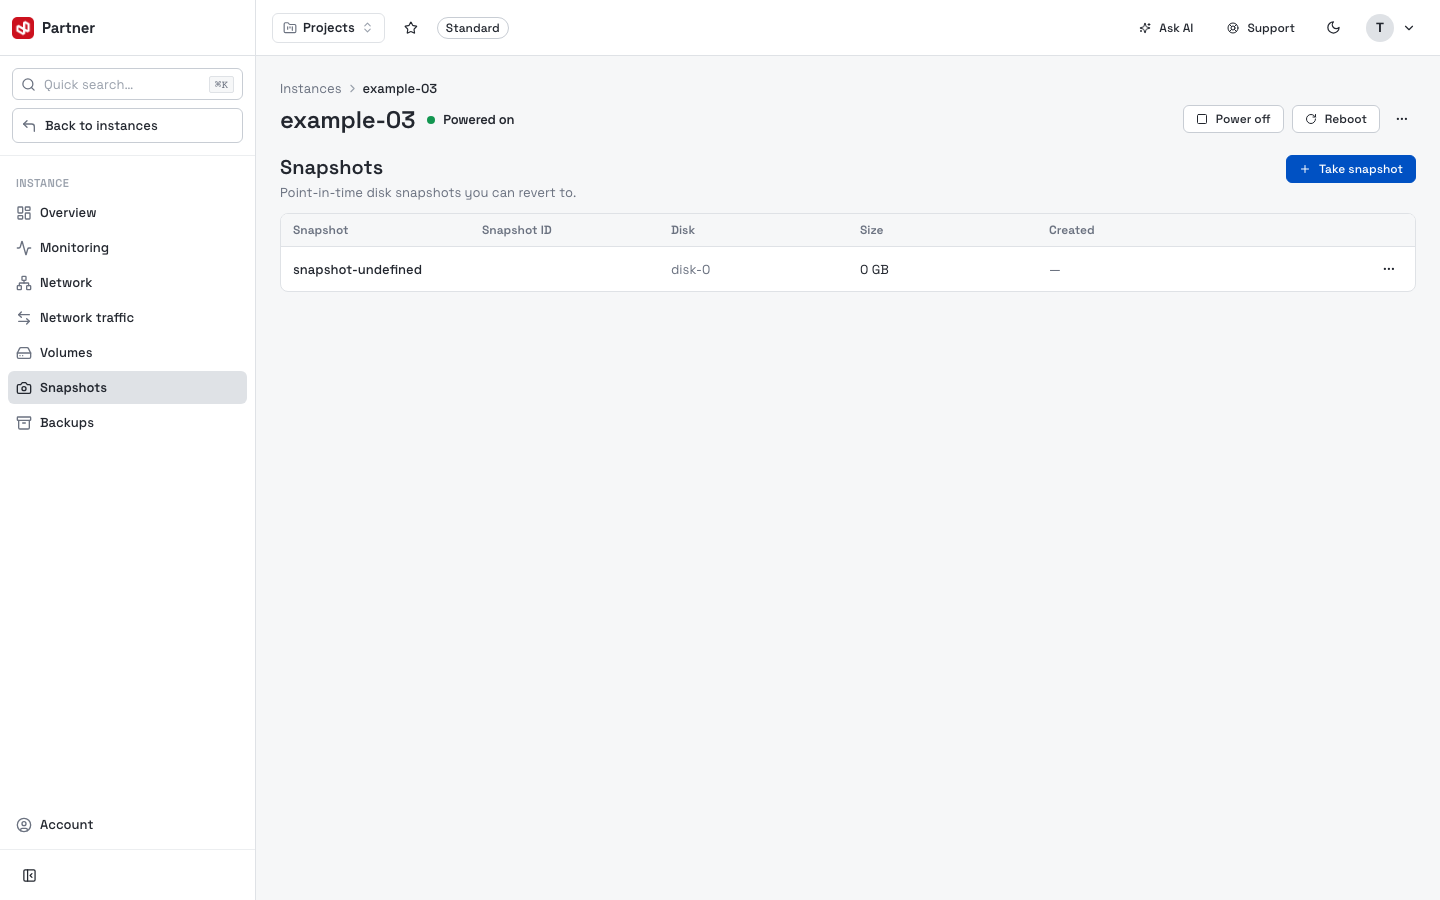Image resolution: width=1440 pixels, height=900 pixels.
Task: Focus the Quick search field
Action: click(127, 84)
